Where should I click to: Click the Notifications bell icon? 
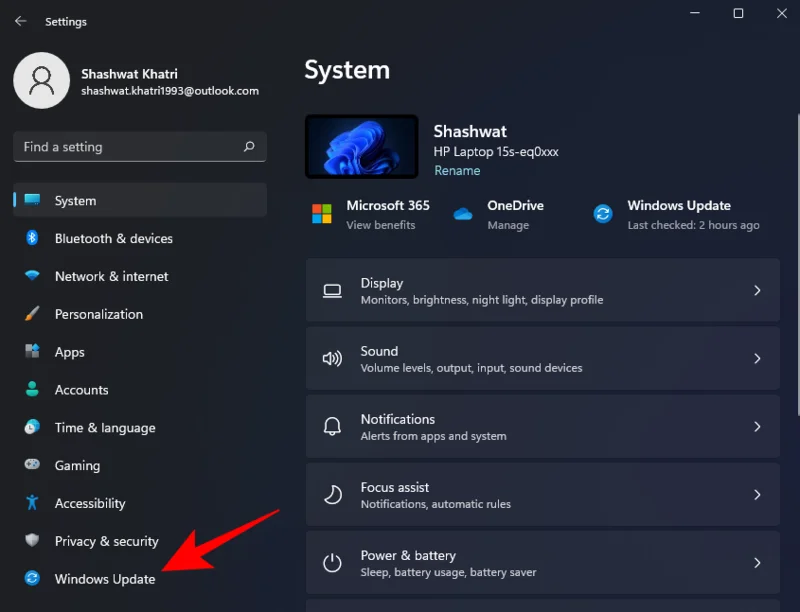333,426
